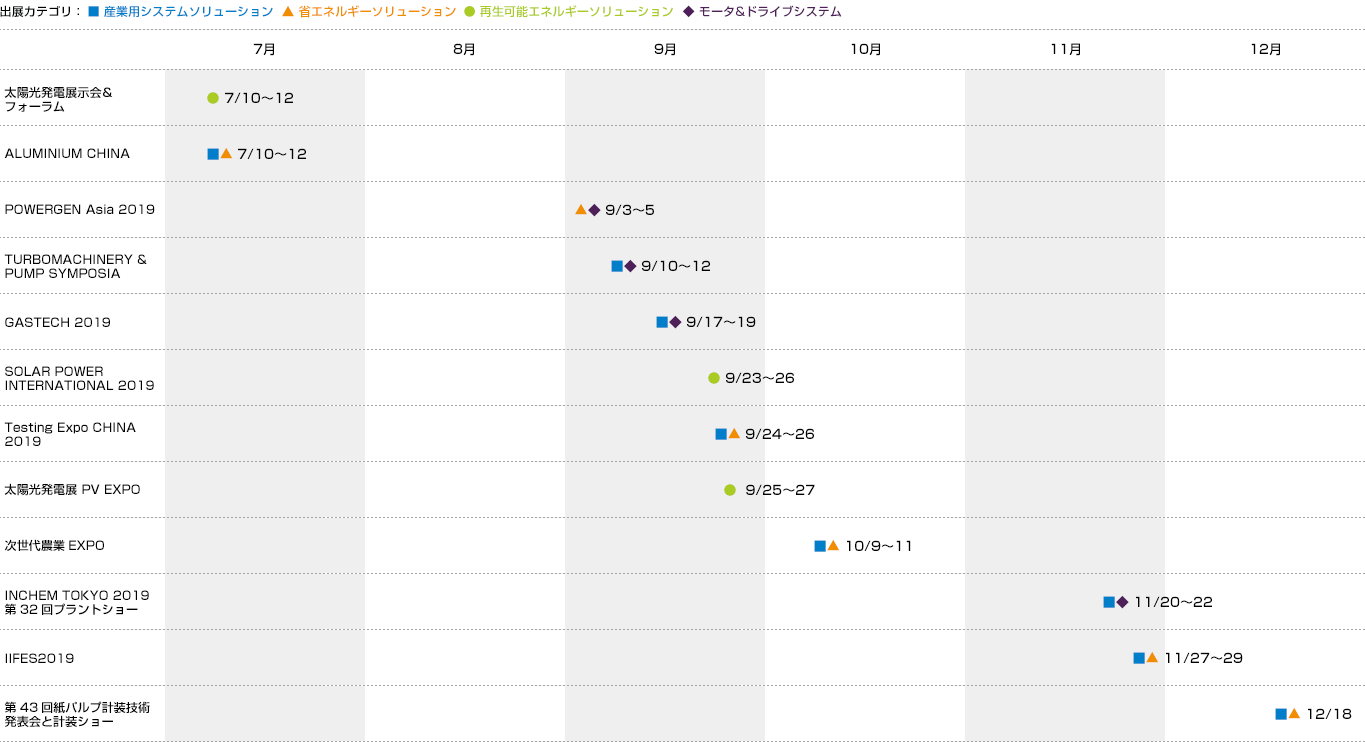Click the 7/10~12 date in the 太陽光発電展示会&フォーラム row
Screen dimensions: 1365x742
[259, 98]
